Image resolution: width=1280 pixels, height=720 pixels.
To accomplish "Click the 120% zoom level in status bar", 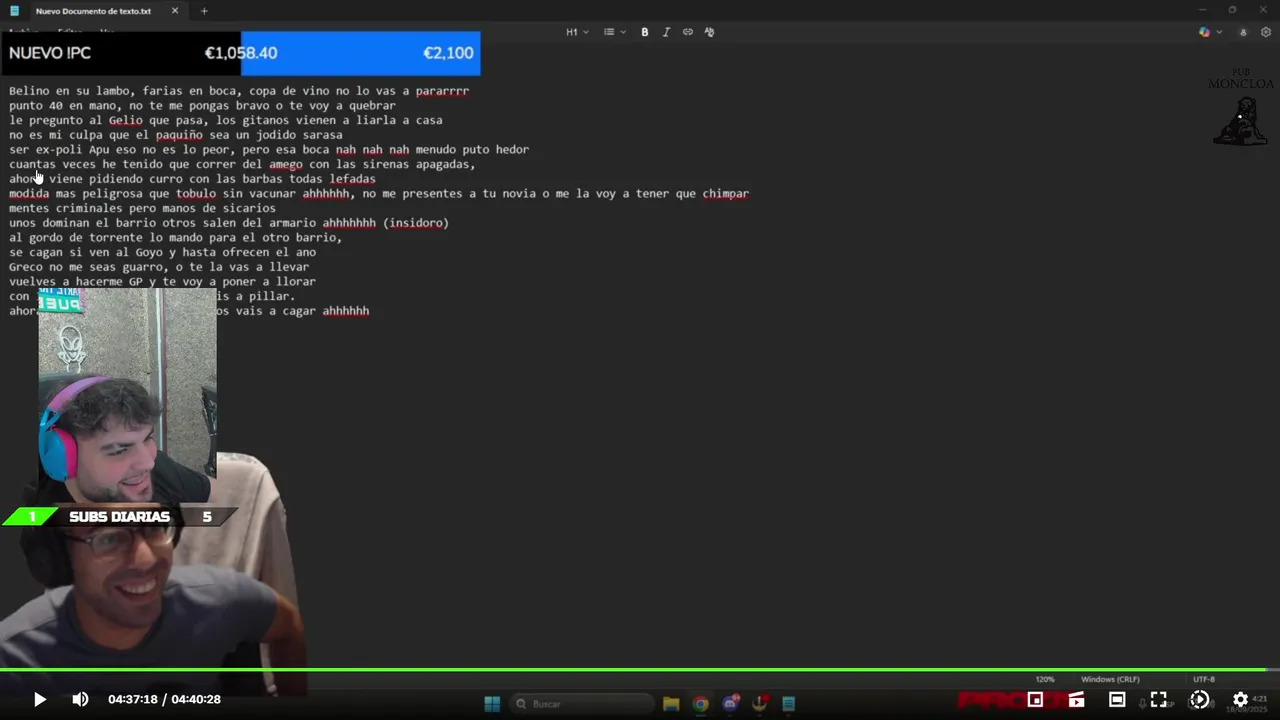I will 1045,679.
